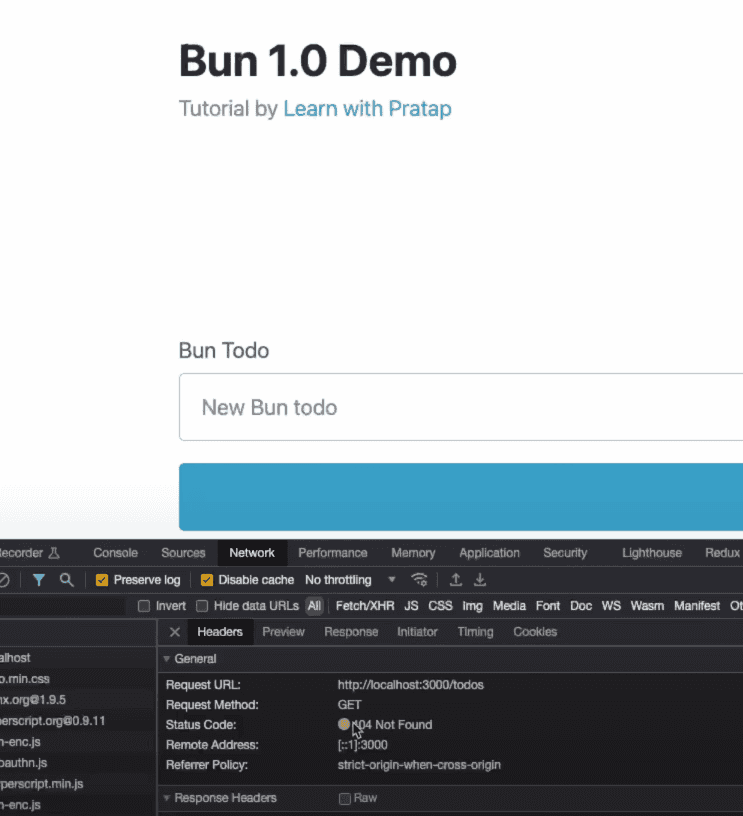Filter requests by Wasm

pyautogui.click(x=647, y=606)
